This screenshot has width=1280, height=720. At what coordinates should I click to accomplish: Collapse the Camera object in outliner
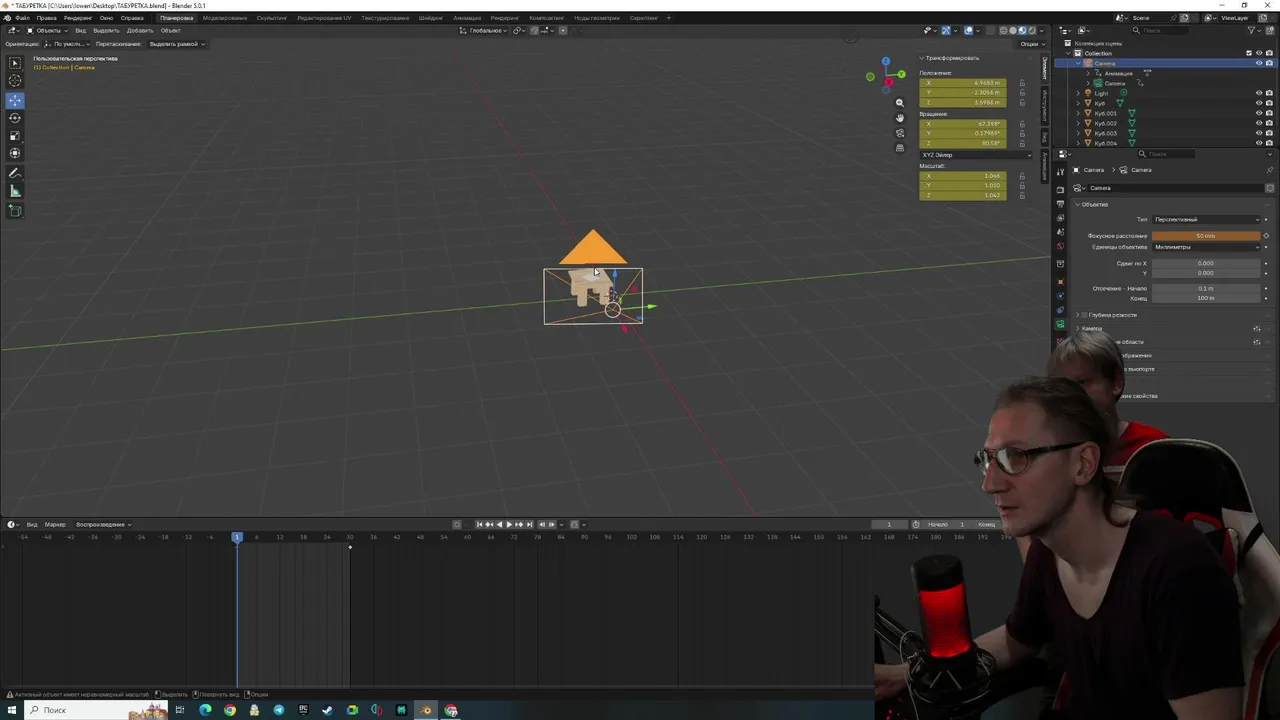(1078, 63)
